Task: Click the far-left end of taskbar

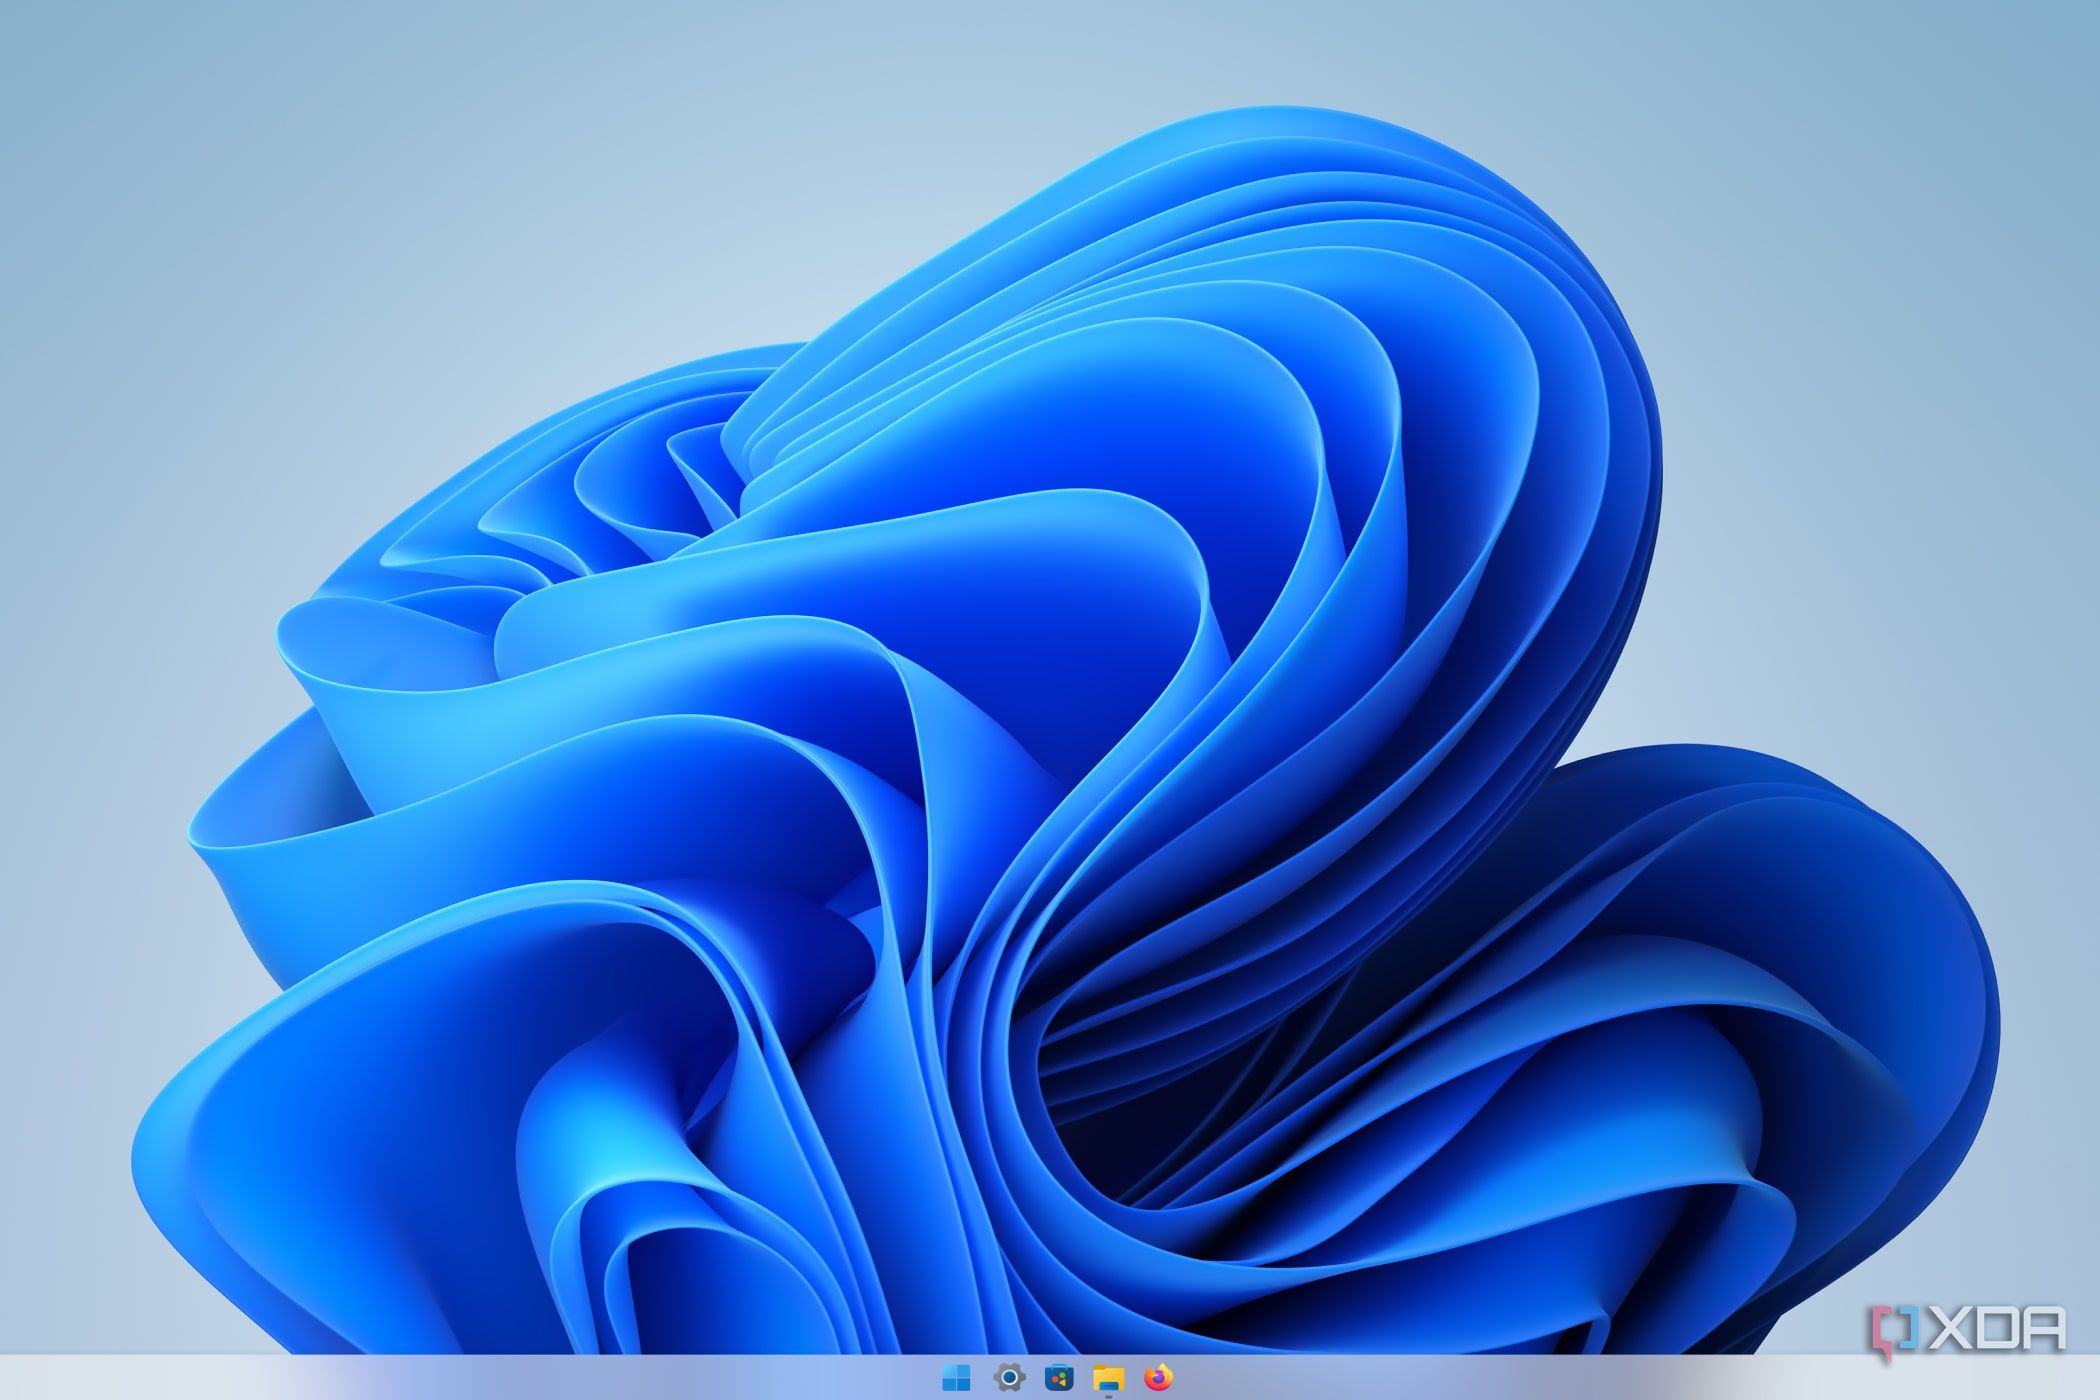Action: (15, 1378)
